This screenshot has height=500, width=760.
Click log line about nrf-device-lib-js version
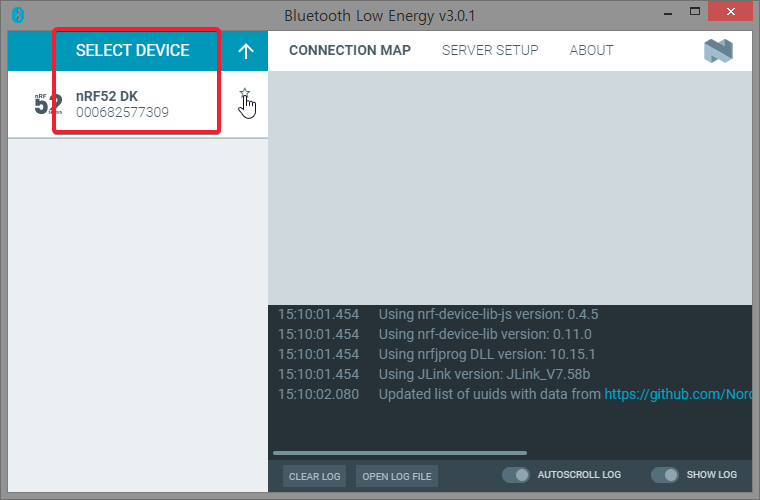point(488,314)
